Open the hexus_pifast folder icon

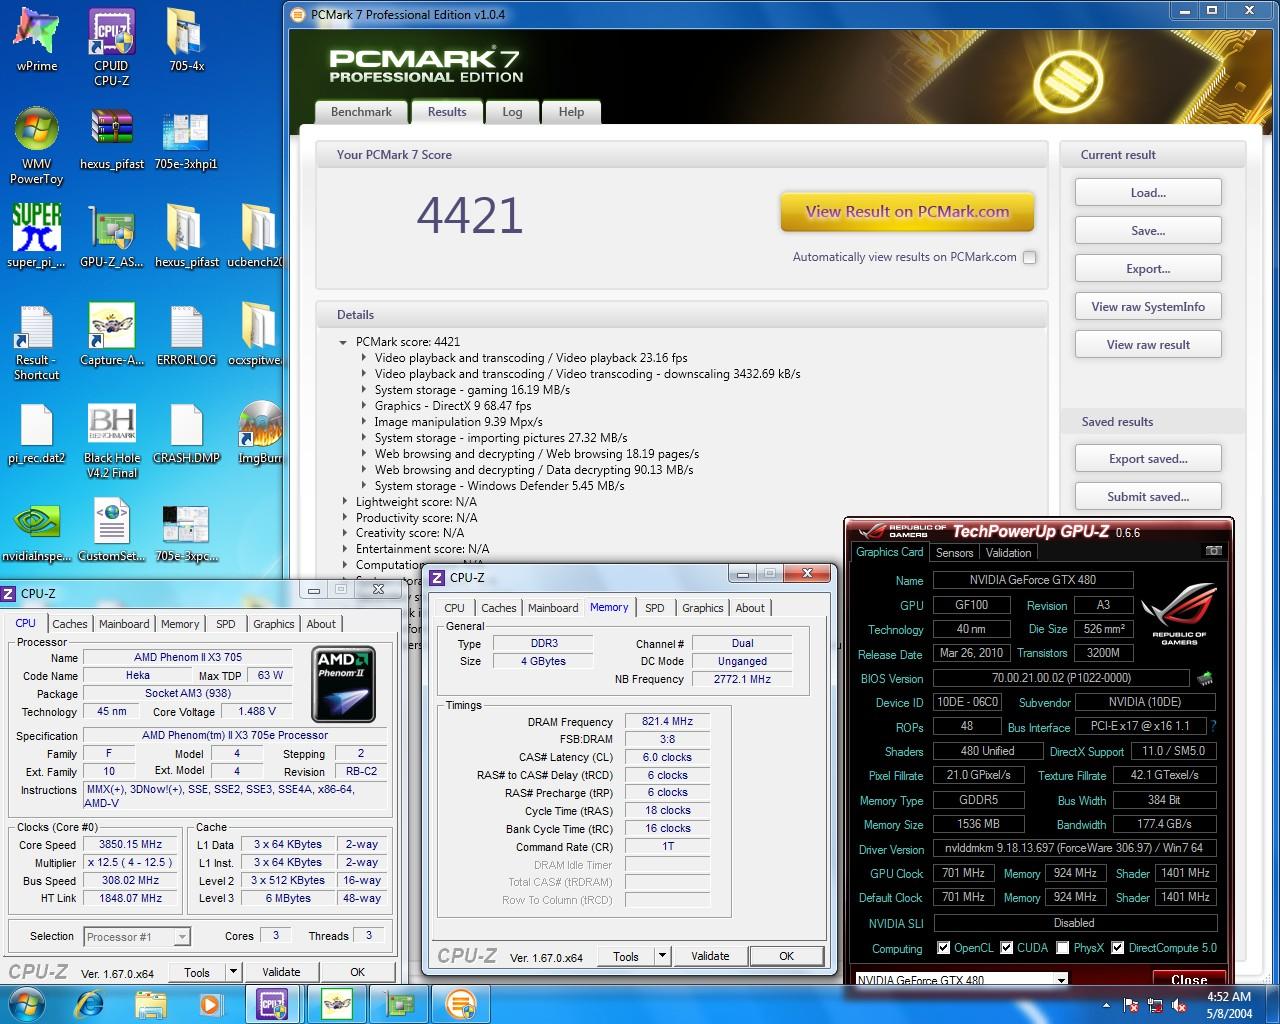pos(186,236)
